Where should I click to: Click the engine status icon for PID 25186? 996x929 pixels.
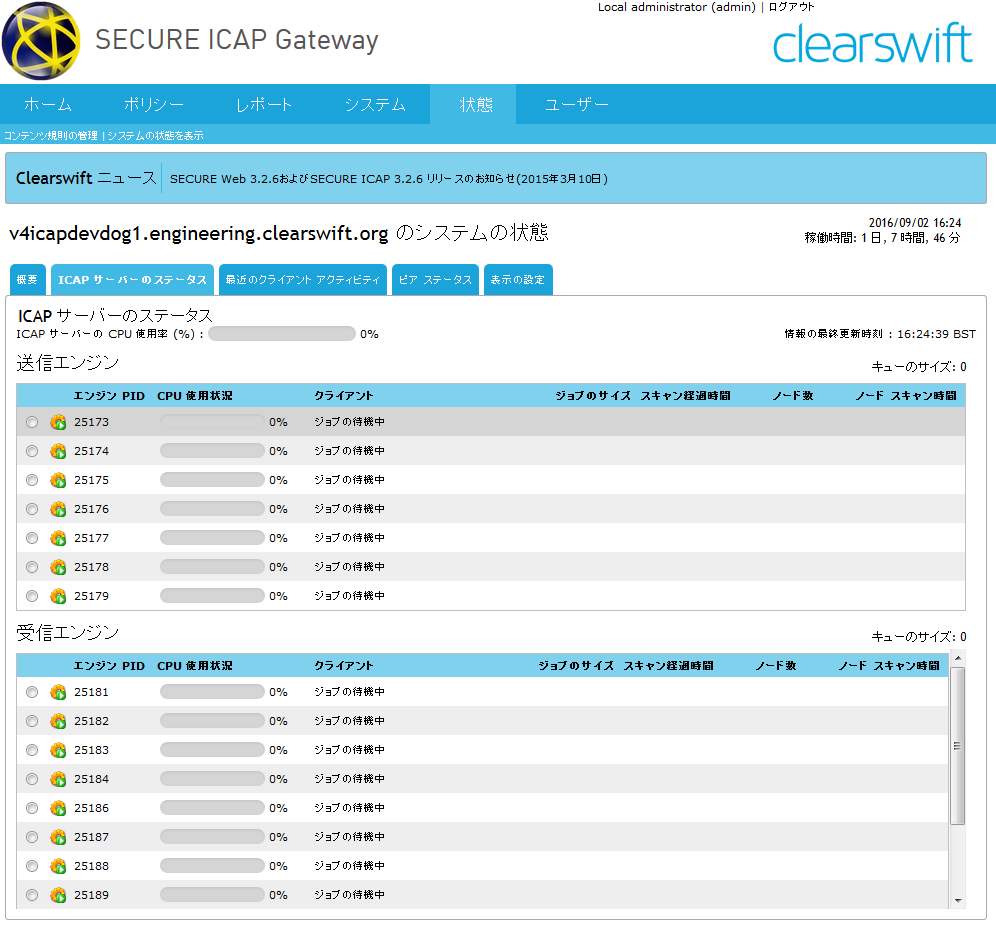(x=58, y=808)
